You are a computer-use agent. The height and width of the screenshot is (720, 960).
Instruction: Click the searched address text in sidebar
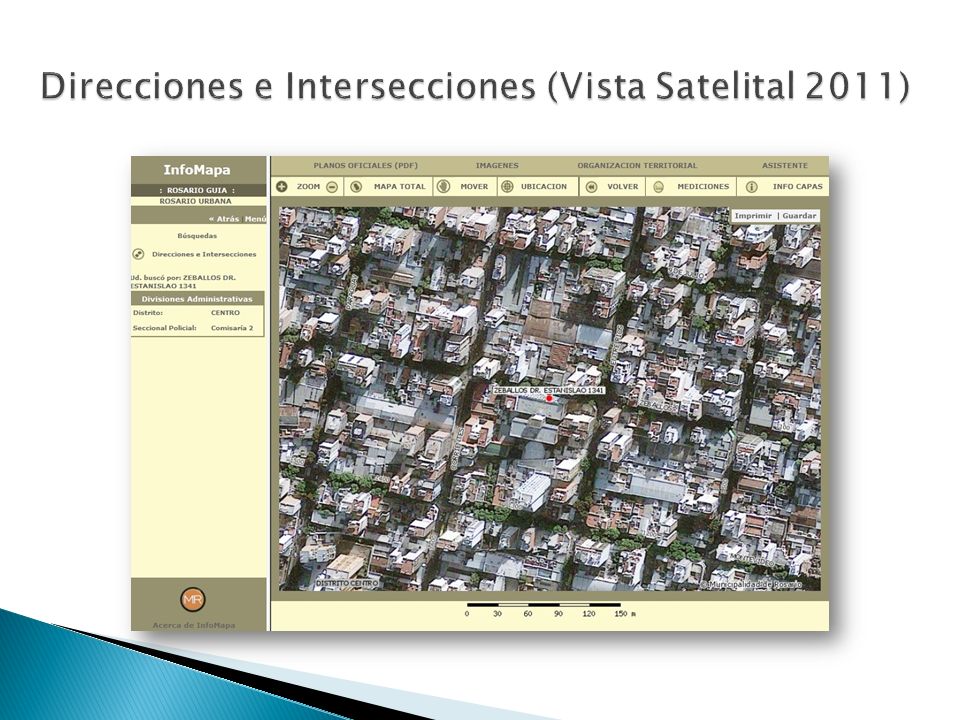183,282
